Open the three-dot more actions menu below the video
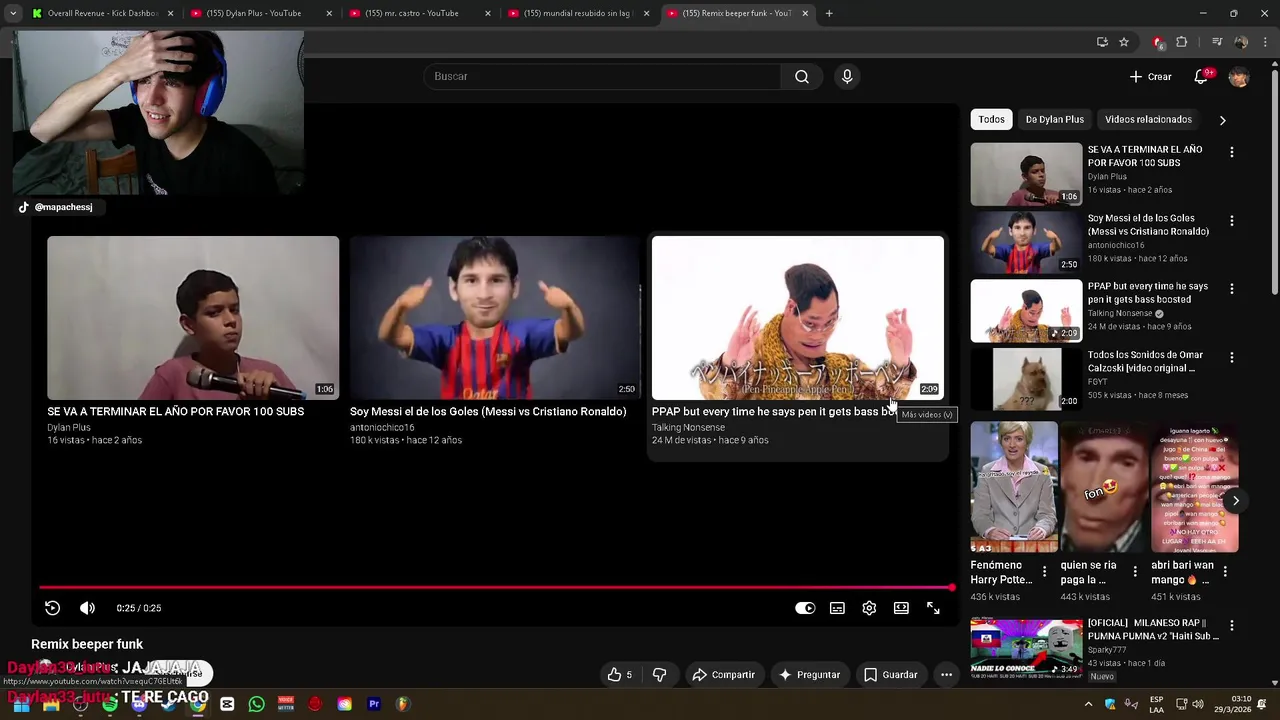1280x720 pixels. (946, 675)
